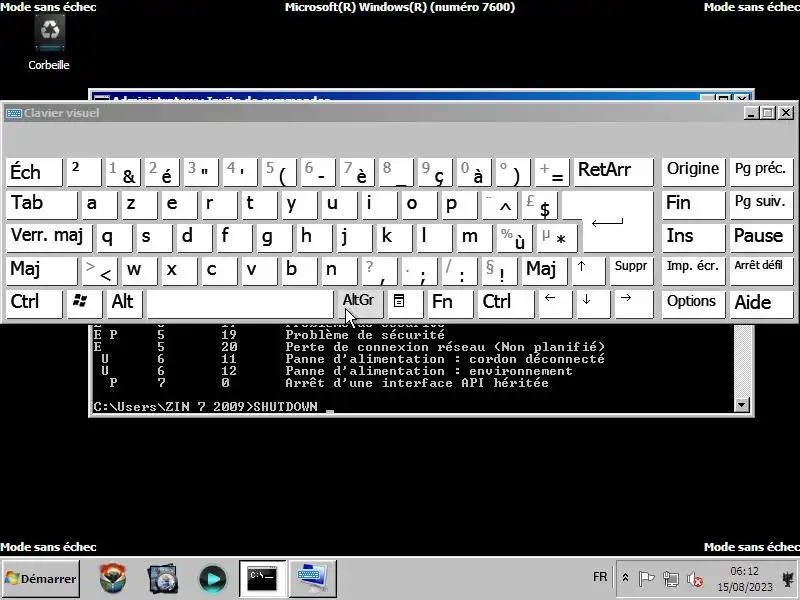Image resolution: width=800 pixels, height=600 pixels.
Task: Toggle the right Maj shift key
Action: click(x=544, y=270)
